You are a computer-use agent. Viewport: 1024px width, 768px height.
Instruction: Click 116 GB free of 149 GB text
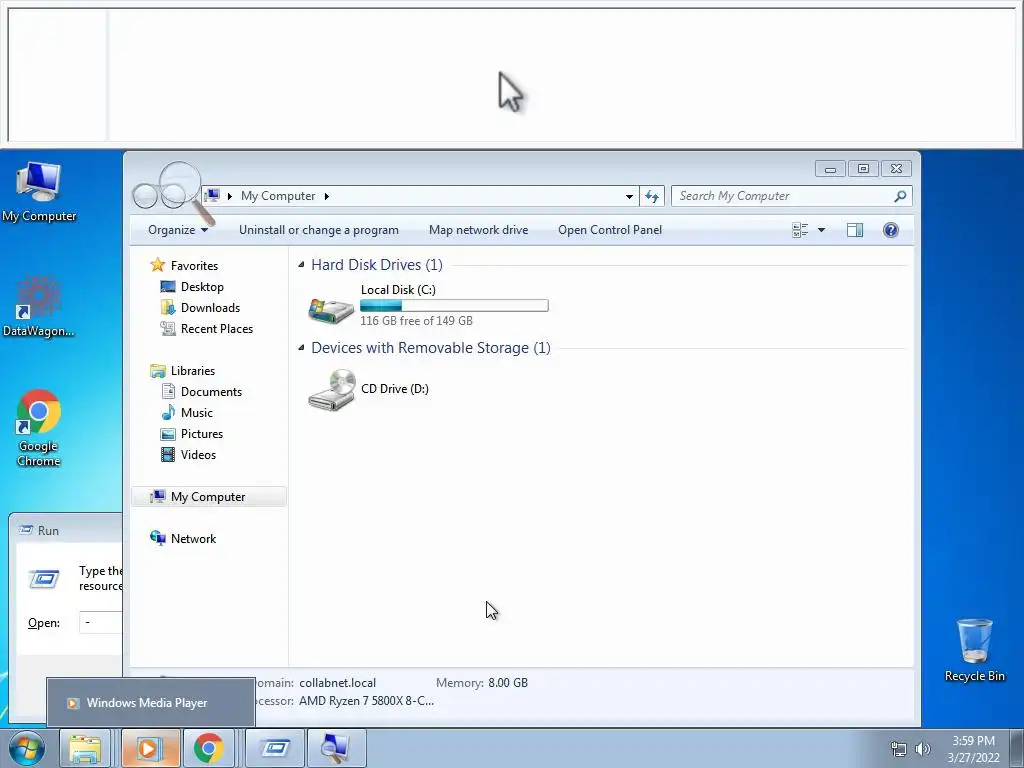coord(417,321)
